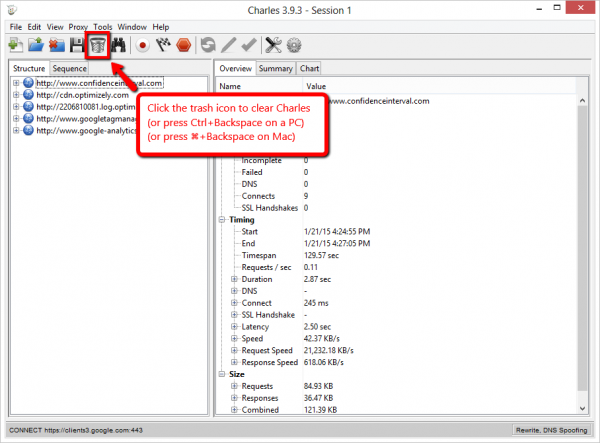600x443 pixels.
Task: Open the Proxy menu
Action: 78,27
